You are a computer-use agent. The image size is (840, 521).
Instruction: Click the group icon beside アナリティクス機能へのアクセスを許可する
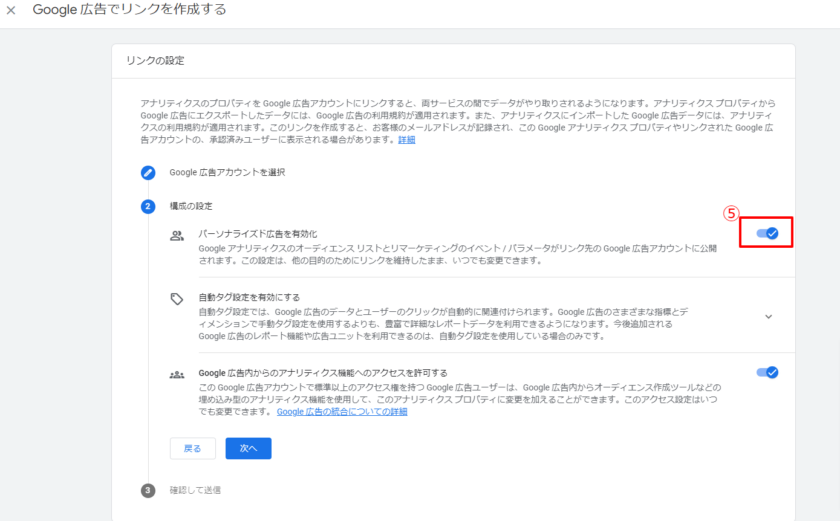(x=177, y=375)
